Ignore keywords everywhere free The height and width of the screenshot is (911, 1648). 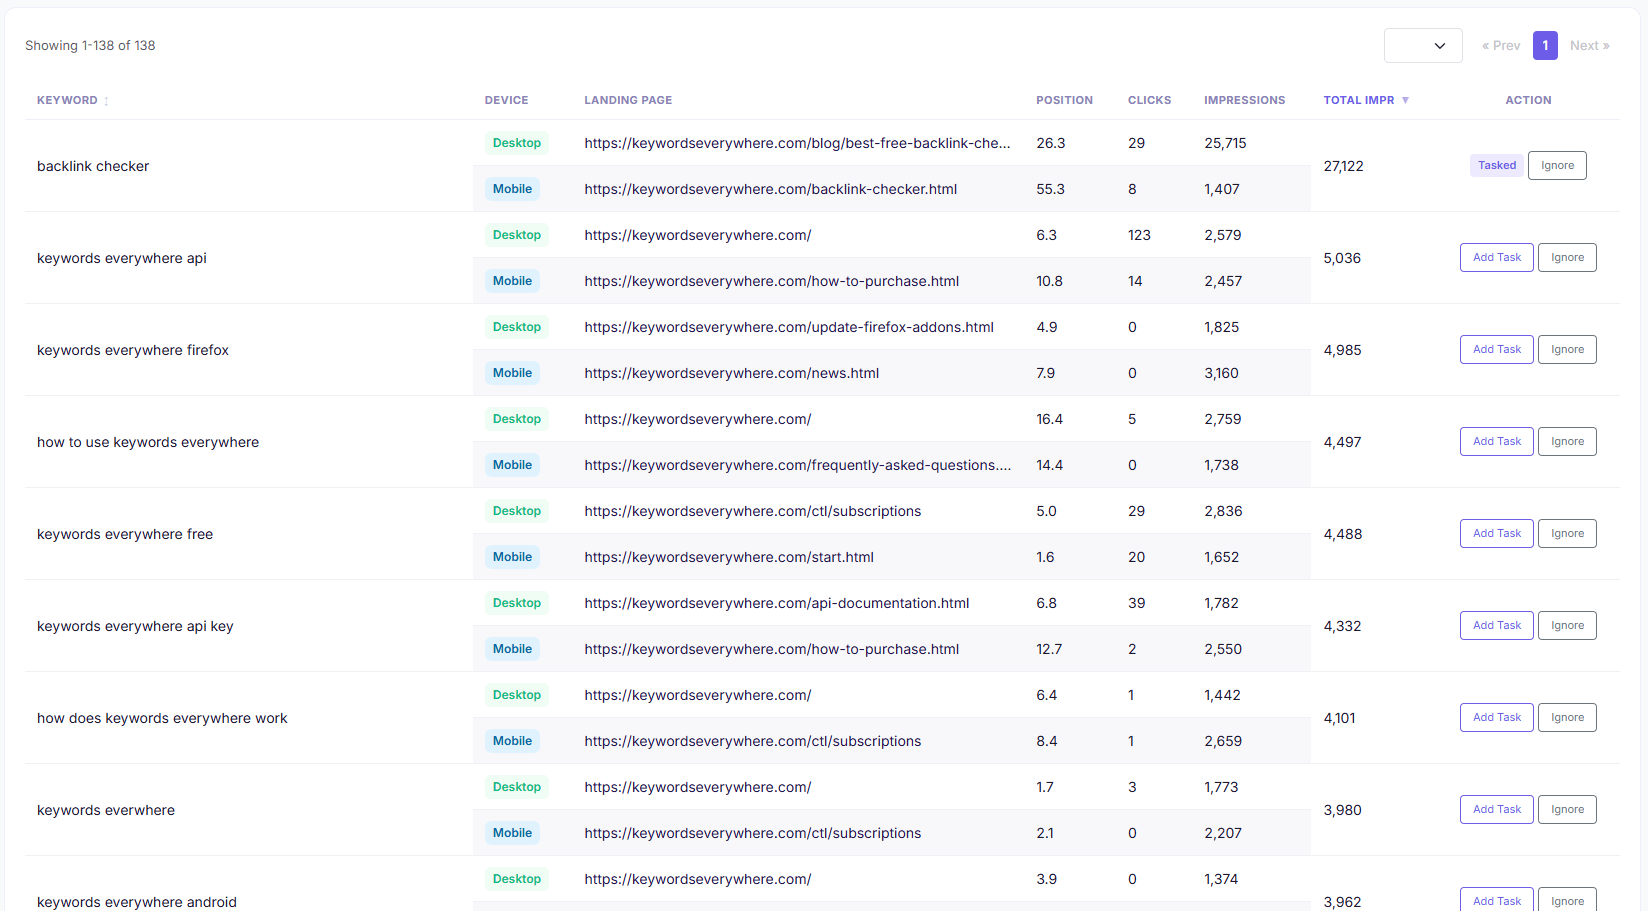[1567, 533]
